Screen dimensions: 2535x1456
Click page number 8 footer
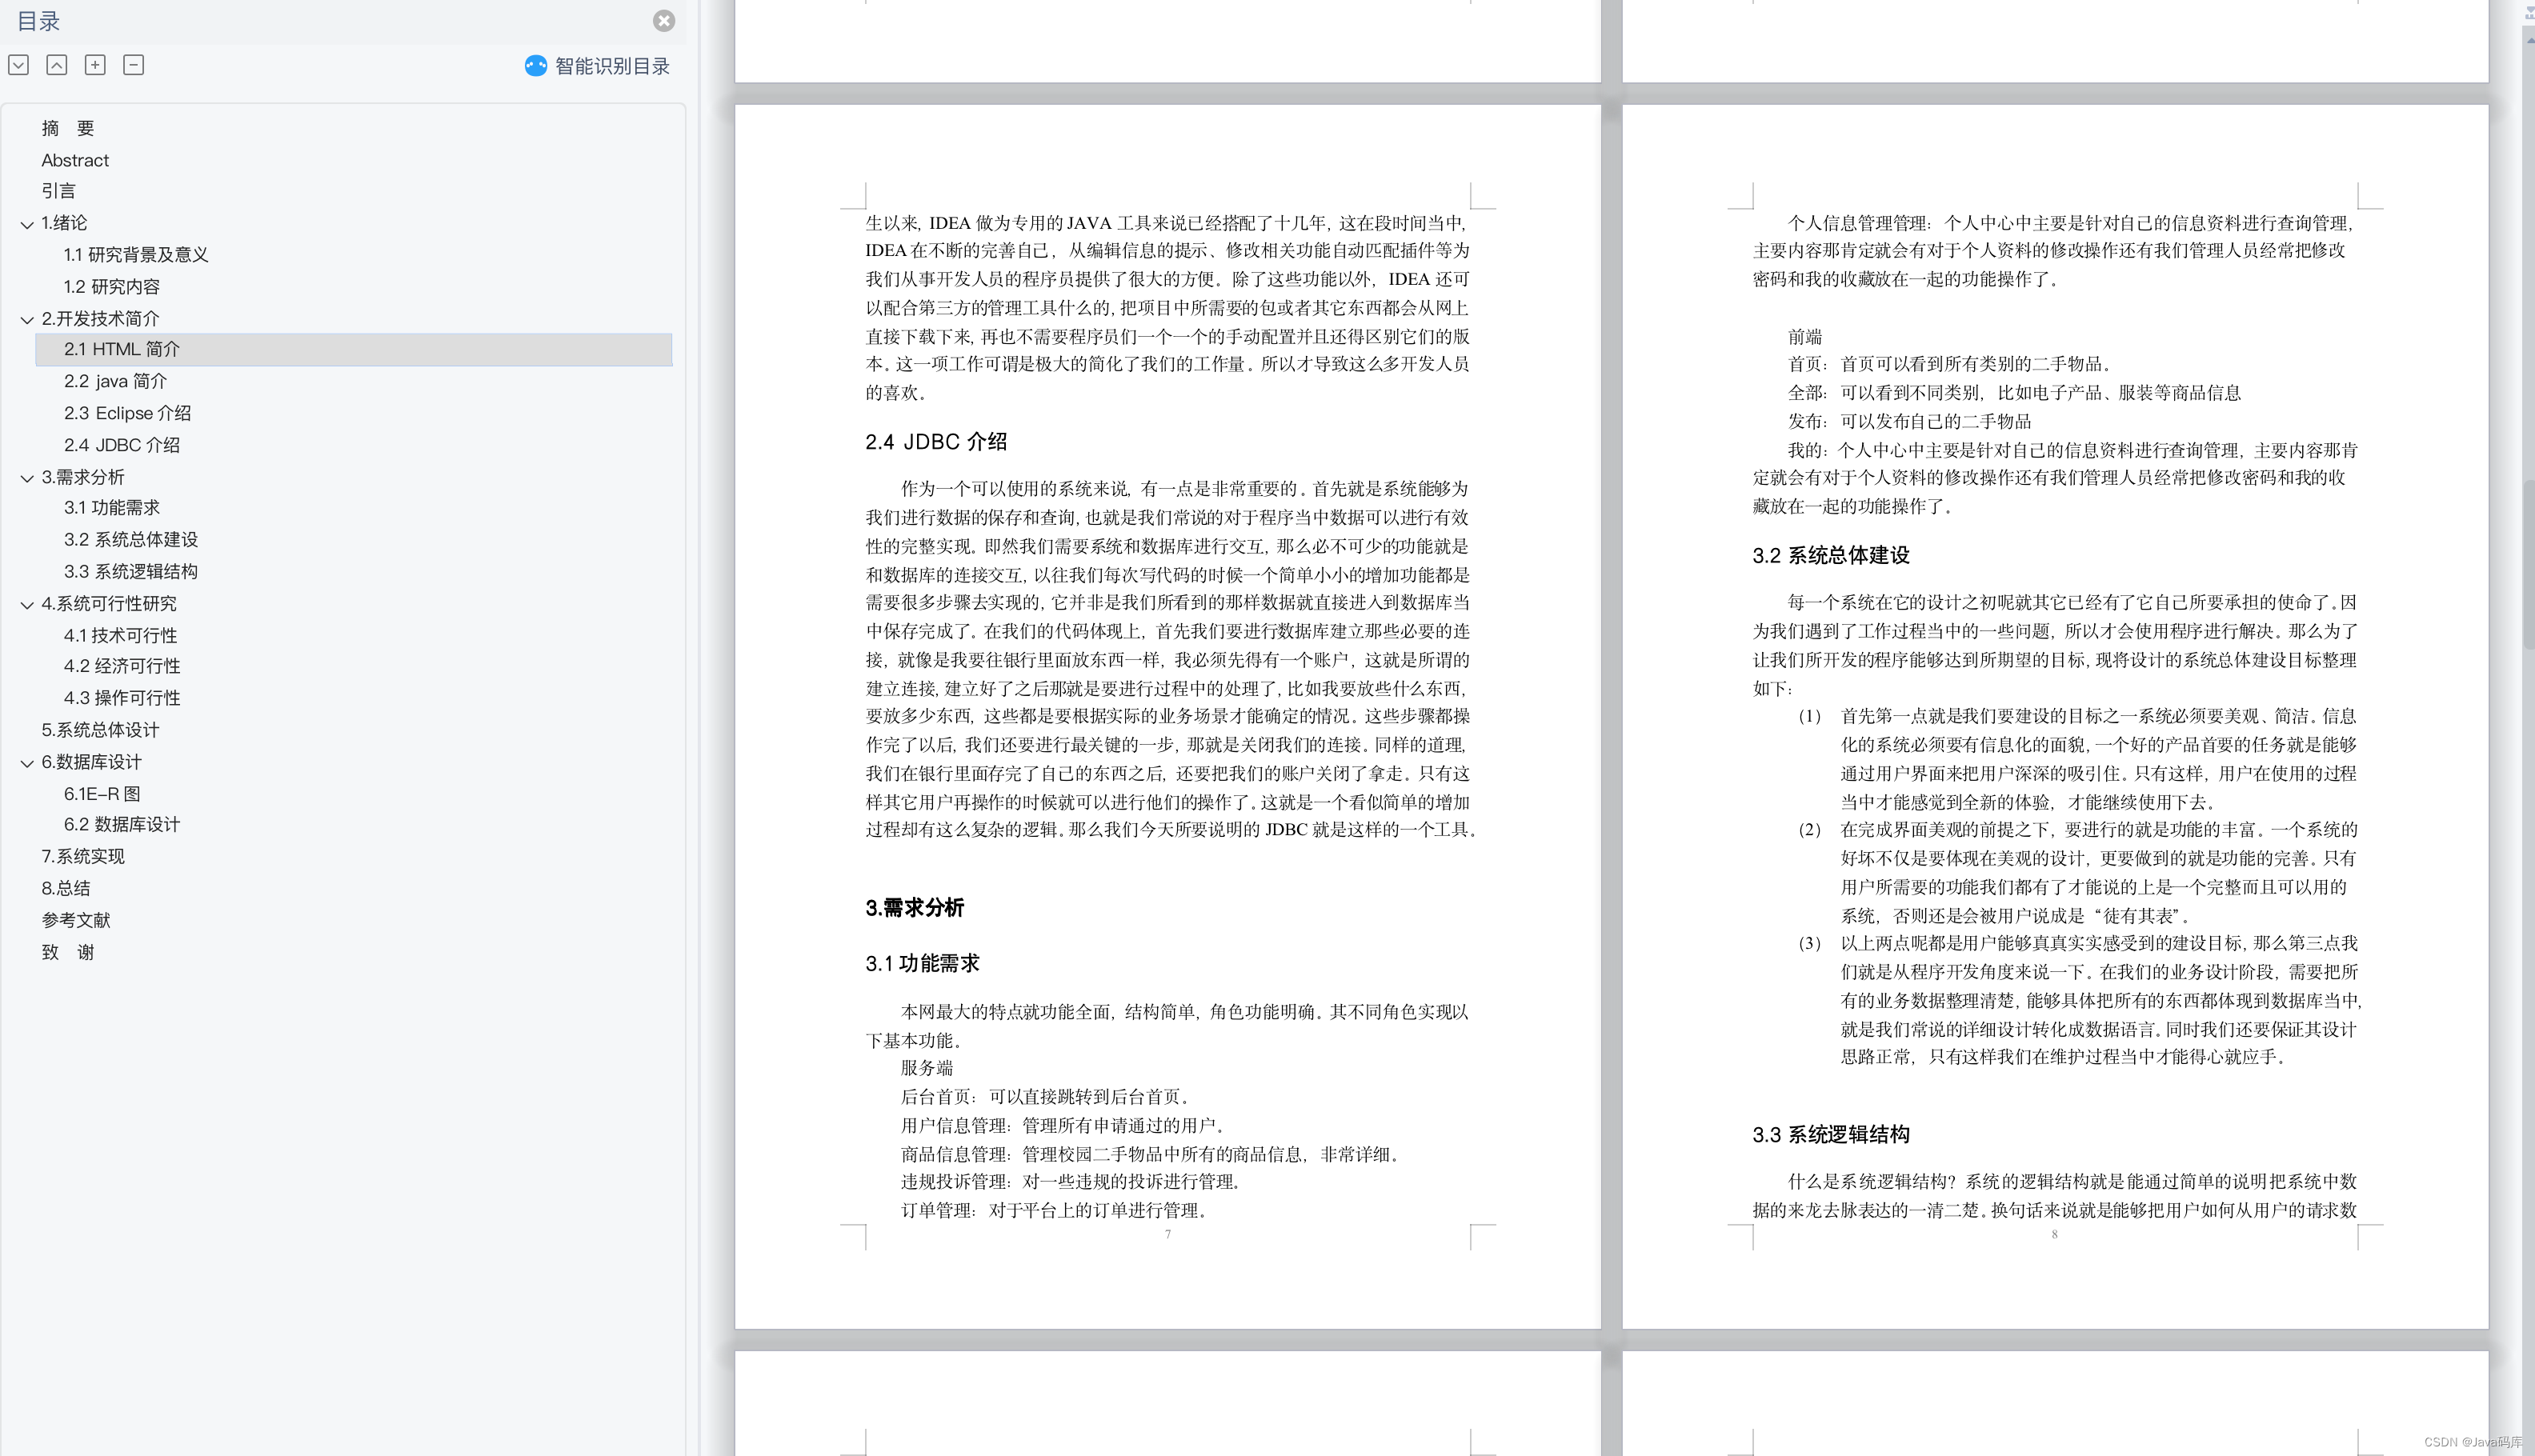pos(2055,1235)
